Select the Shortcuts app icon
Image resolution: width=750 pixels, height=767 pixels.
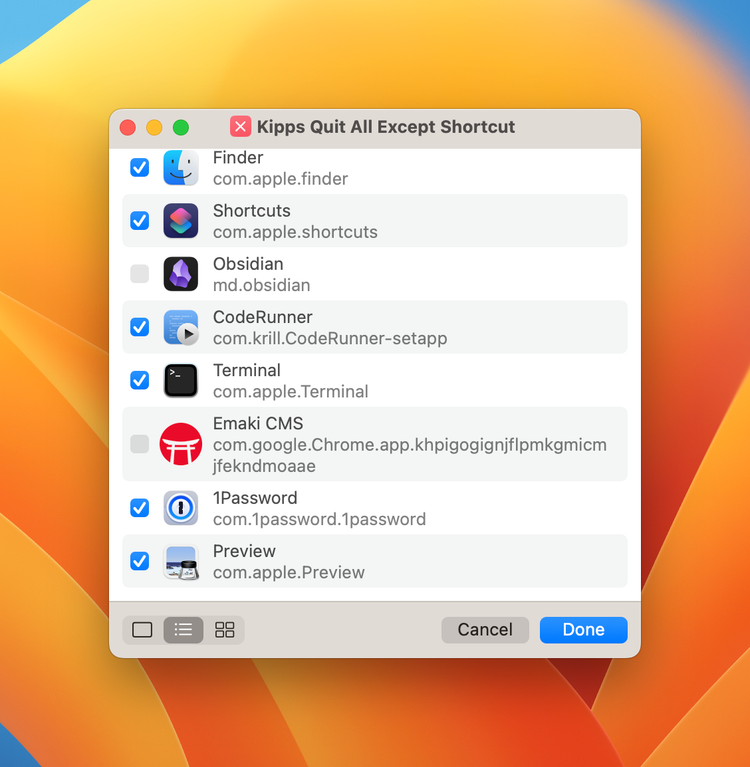coord(181,221)
